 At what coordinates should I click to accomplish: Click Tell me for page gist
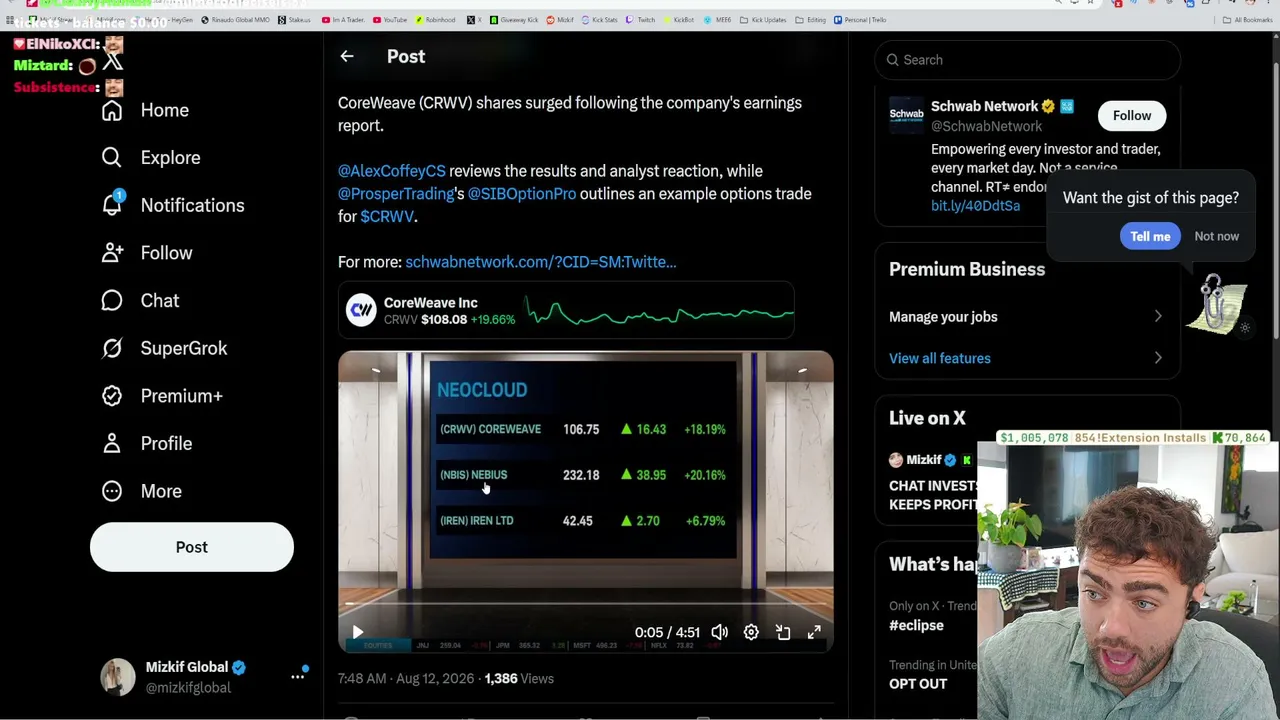click(x=1150, y=236)
